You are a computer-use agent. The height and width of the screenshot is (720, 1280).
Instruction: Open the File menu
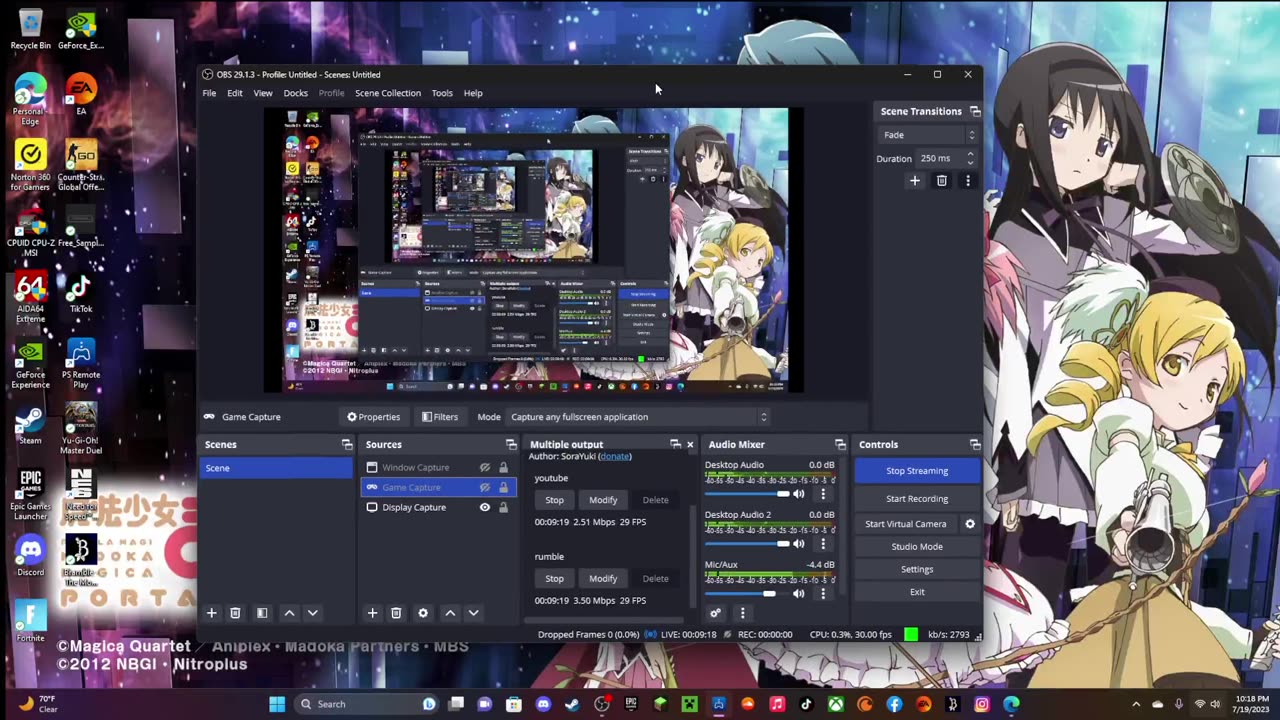coord(209,93)
